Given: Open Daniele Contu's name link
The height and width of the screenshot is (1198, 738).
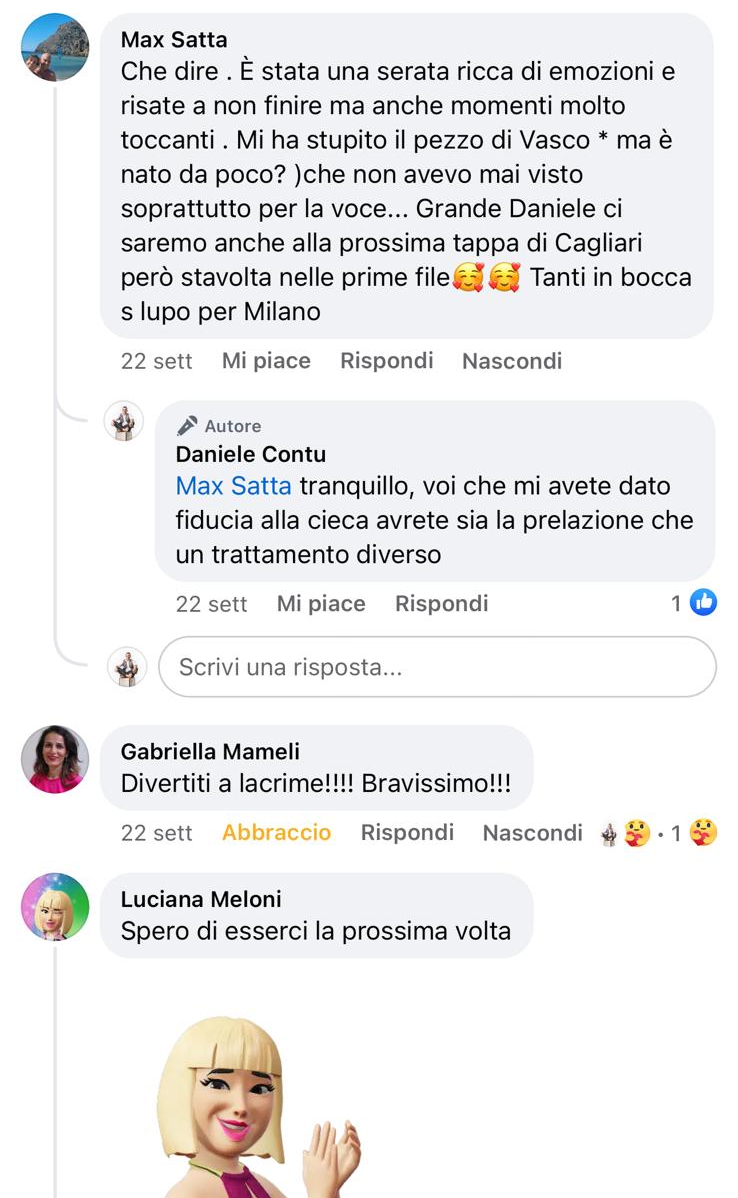Looking at the screenshot, I should click(x=251, y=454).
